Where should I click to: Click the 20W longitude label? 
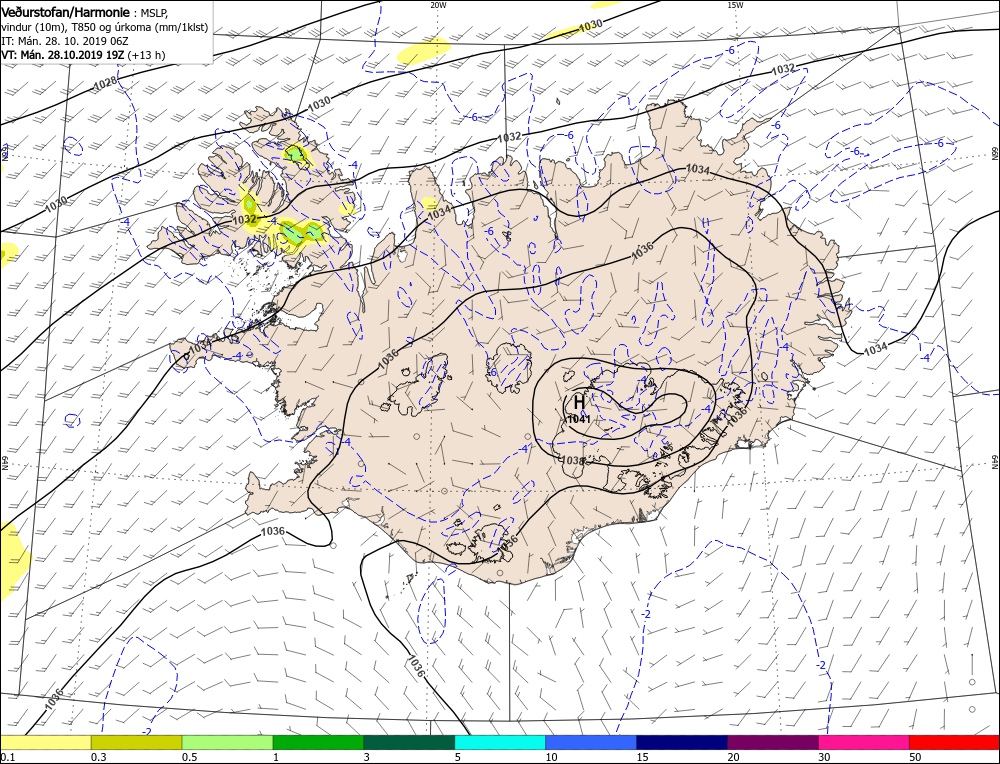tap(438, 5)
